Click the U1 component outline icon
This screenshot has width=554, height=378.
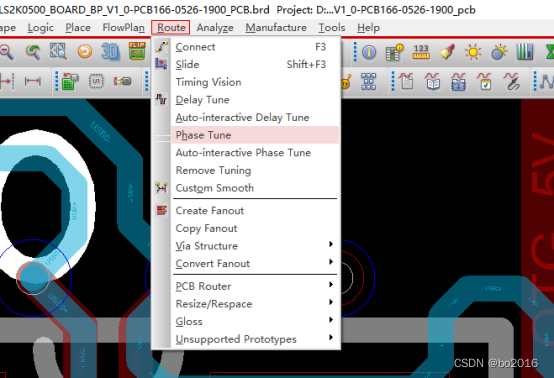point(96,82)
